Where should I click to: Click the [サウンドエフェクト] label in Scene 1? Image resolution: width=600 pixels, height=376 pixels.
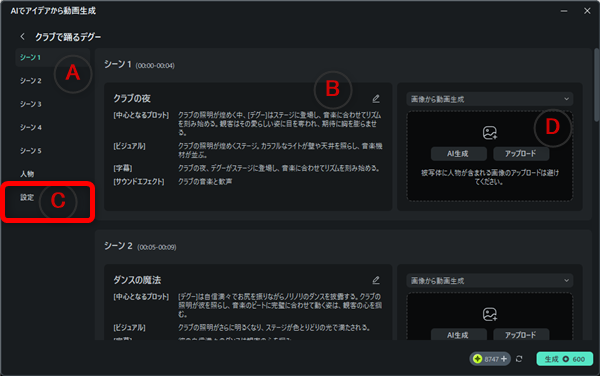139,182
